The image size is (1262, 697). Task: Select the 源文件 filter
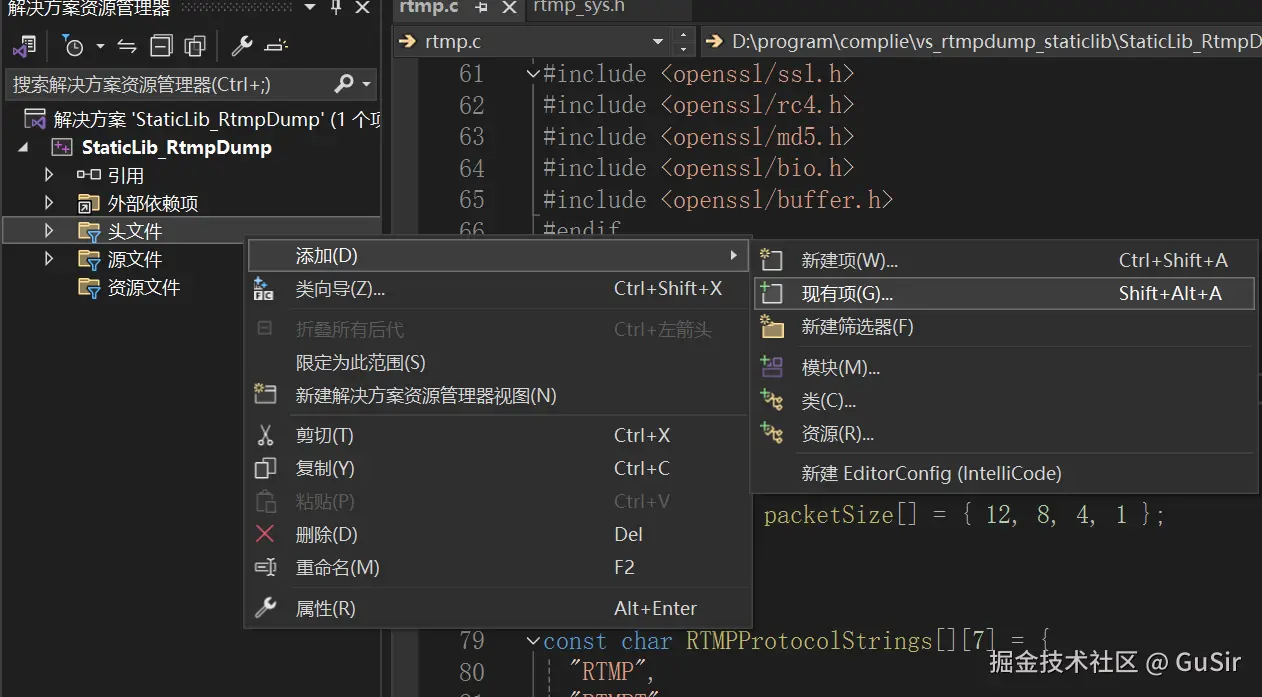point(134,259)
